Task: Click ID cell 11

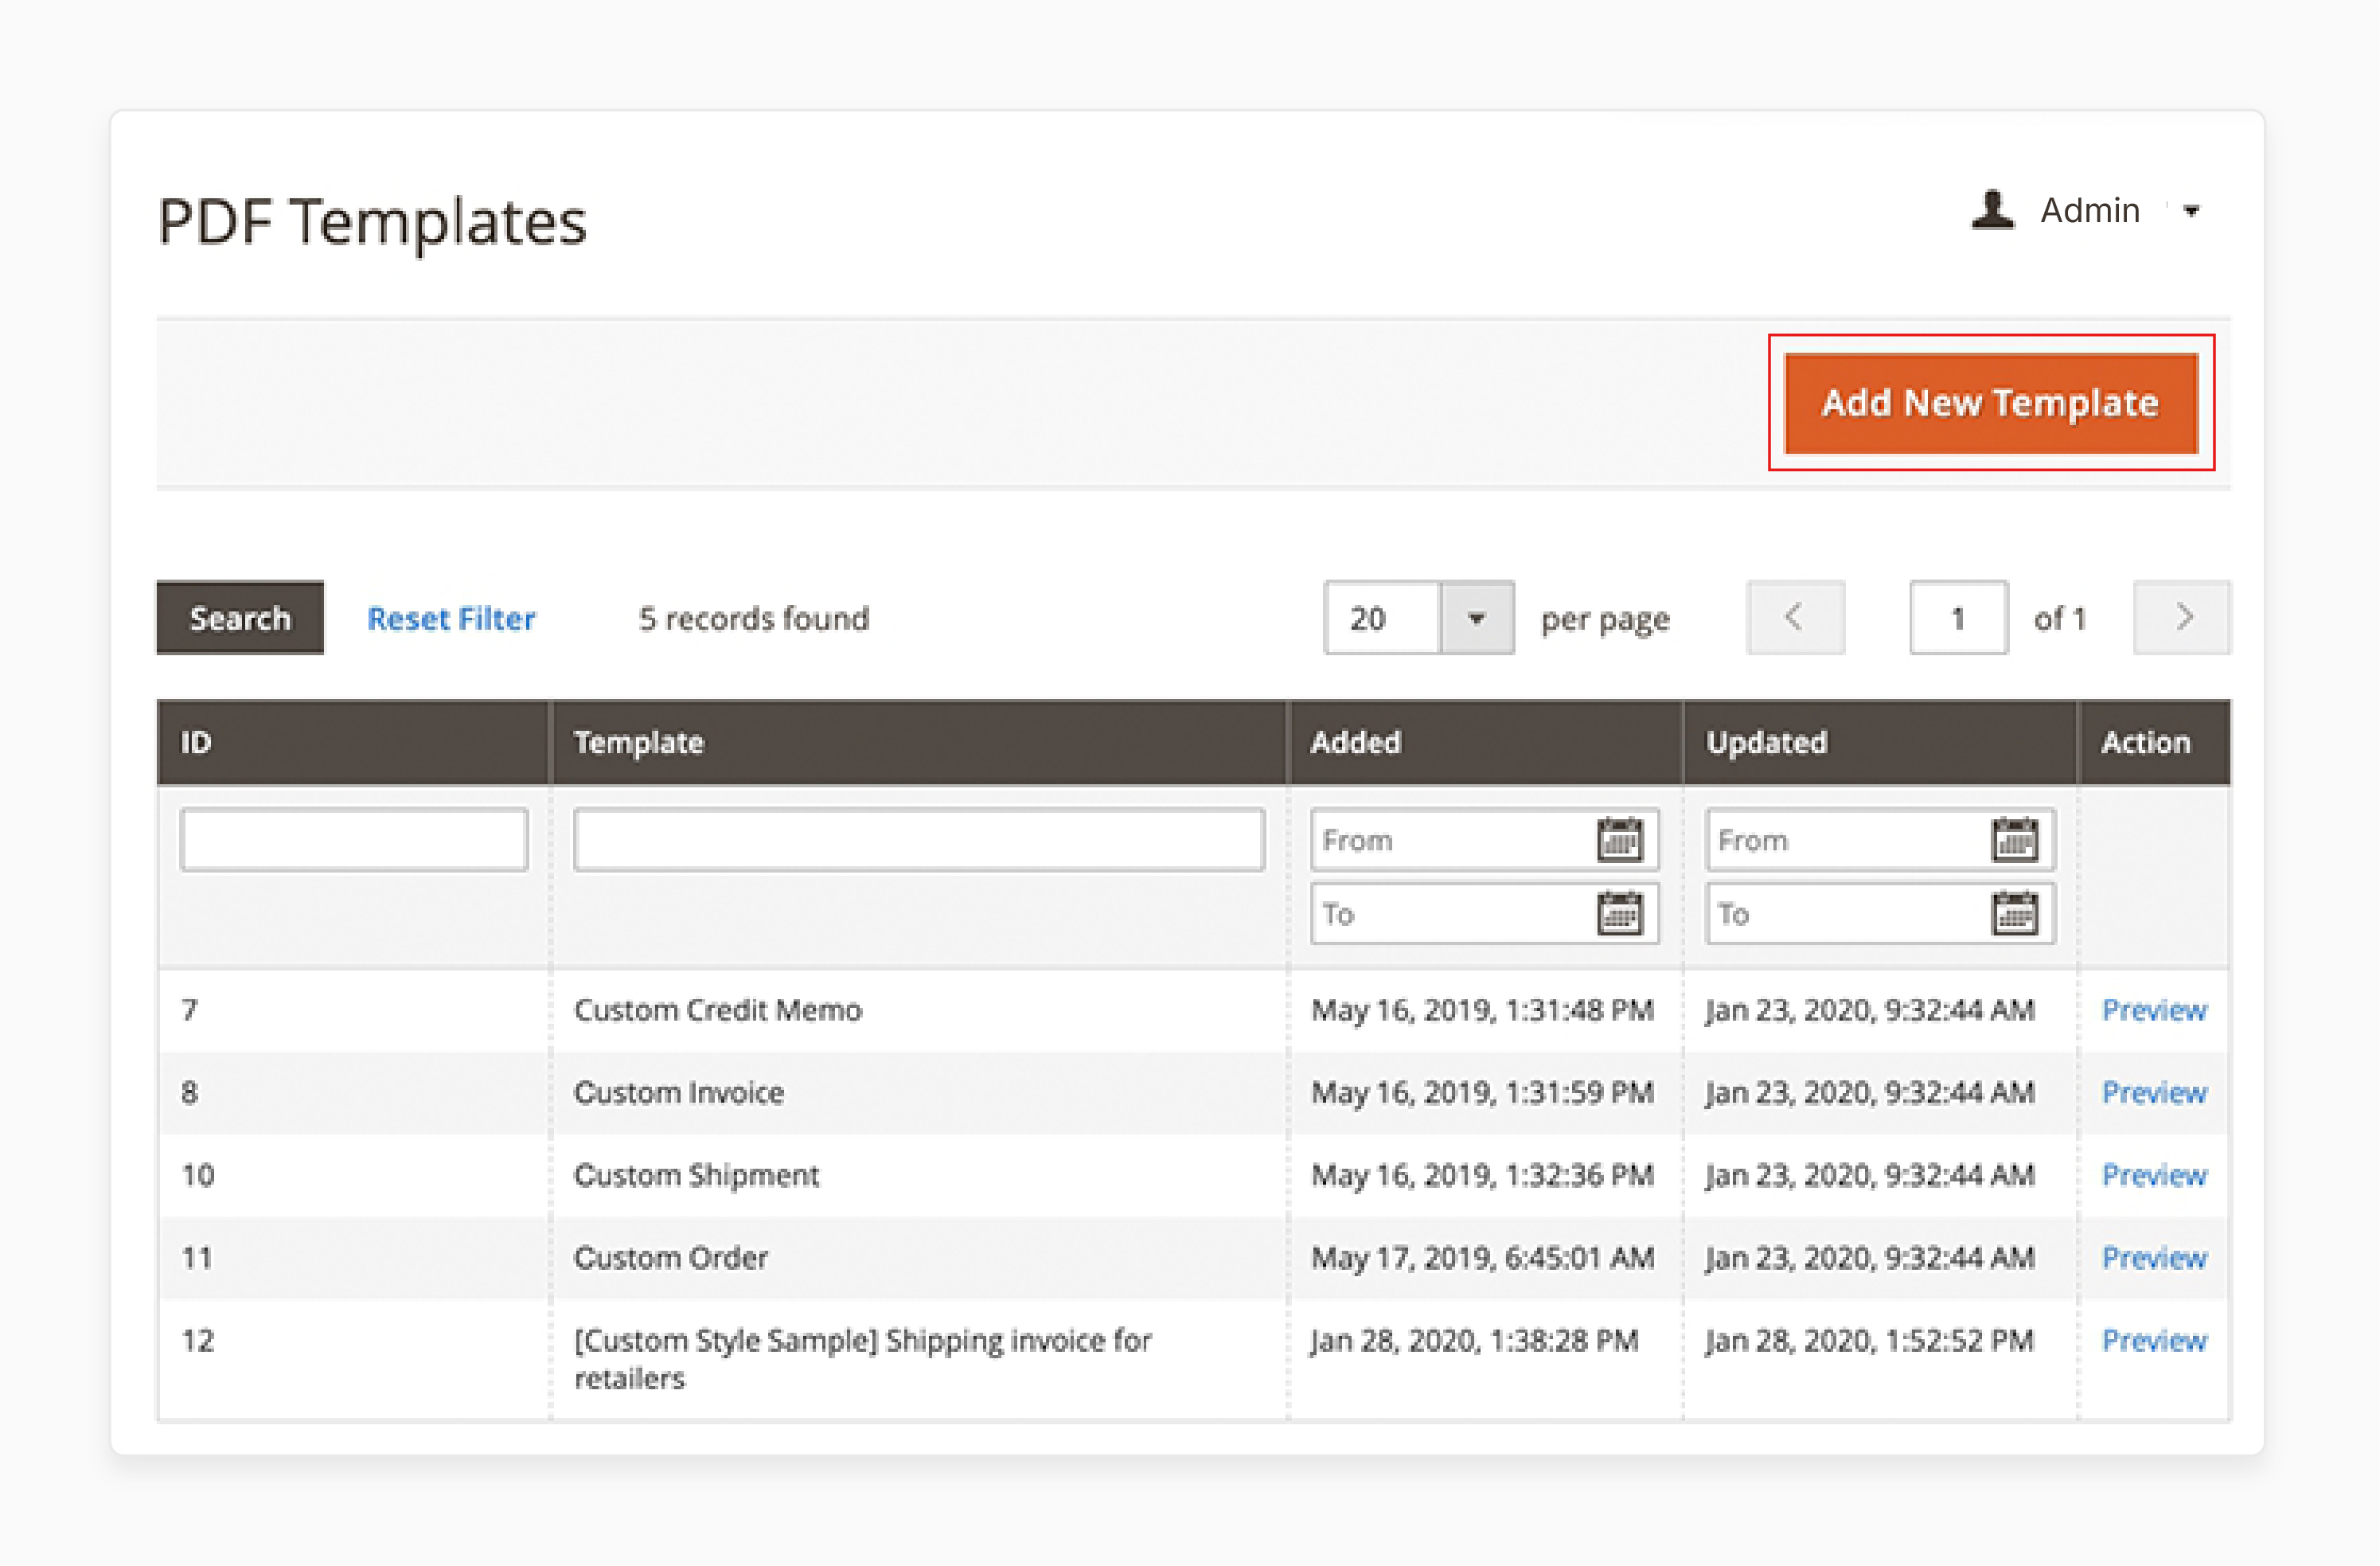Action: [197, 1257]
